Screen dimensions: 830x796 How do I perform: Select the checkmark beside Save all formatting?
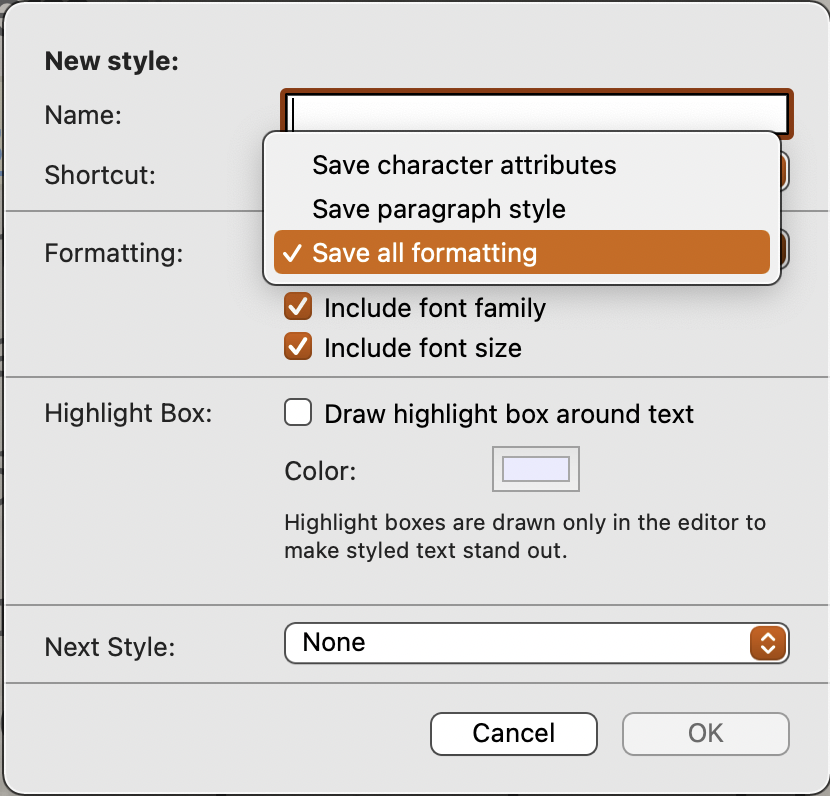click(x=292, y=253)
